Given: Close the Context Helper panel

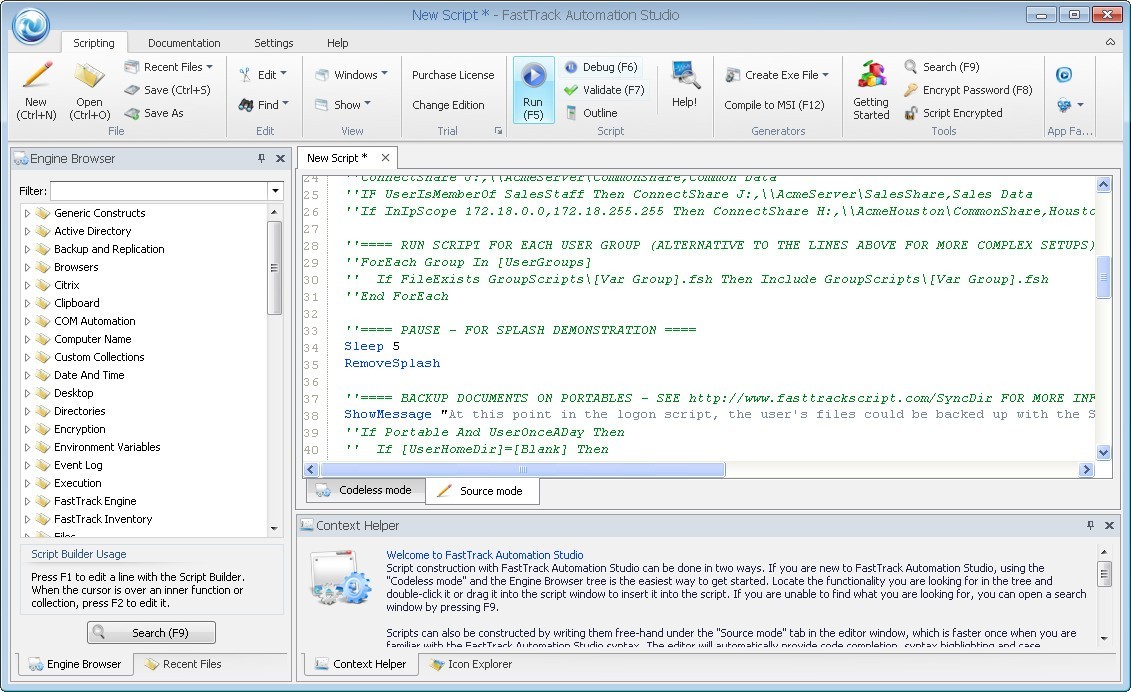Looking at the screenshot, I should (1109, 526).
